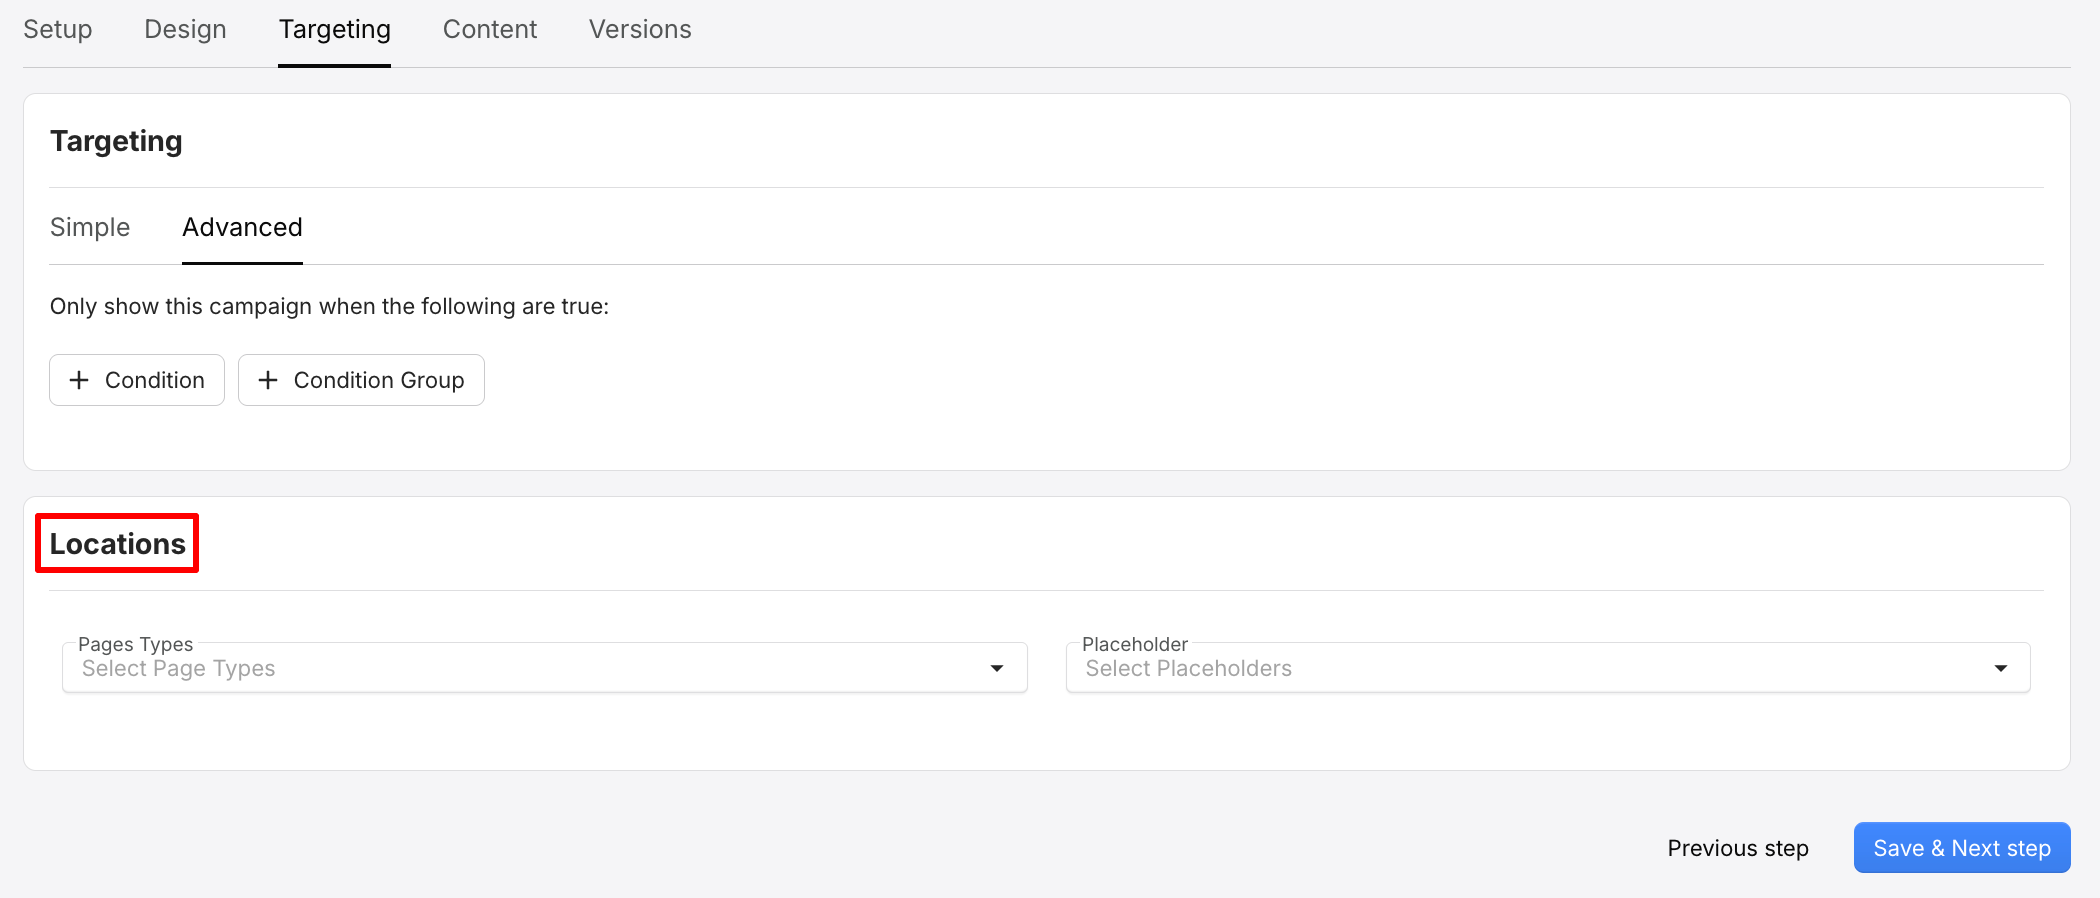The image size is (2100, 898).
Task: Click the plus icon on Condition Group button
Action: 267,380
